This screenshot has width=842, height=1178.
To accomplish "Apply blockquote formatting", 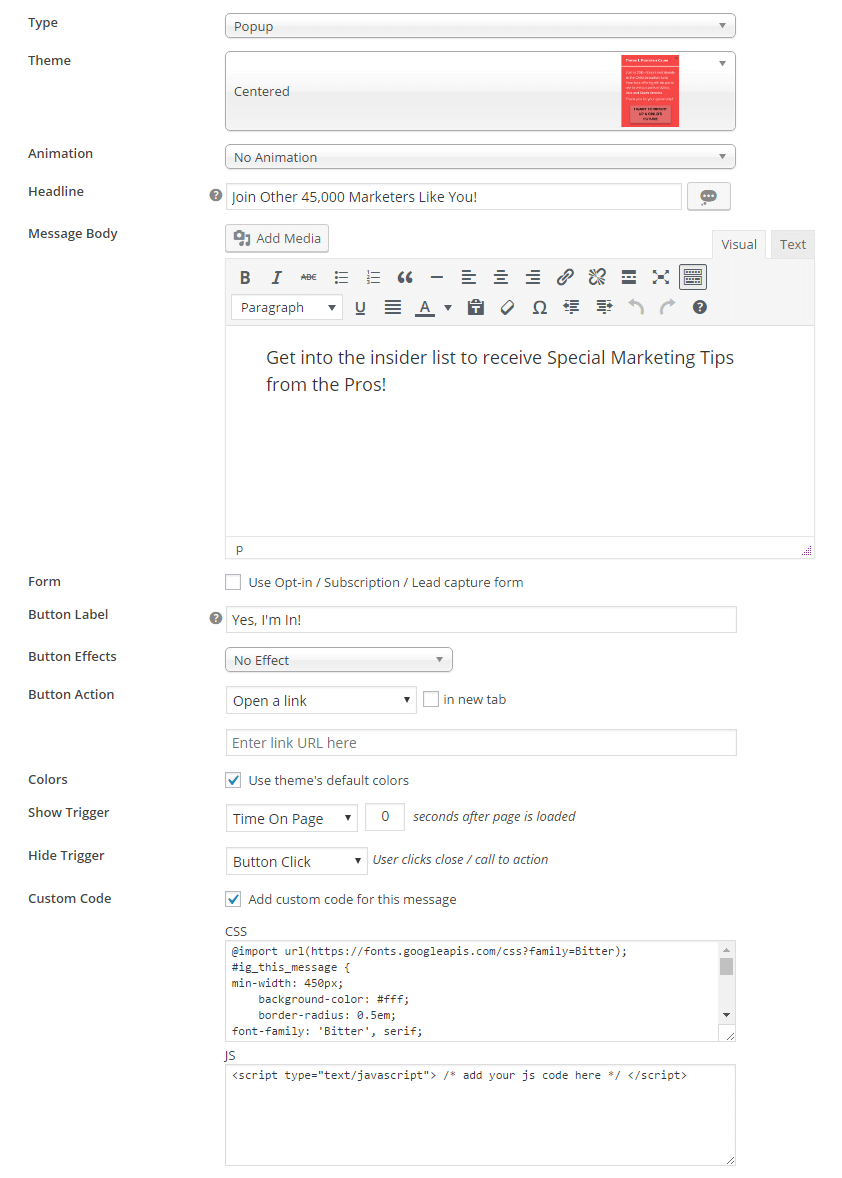I will coord(405,277).
